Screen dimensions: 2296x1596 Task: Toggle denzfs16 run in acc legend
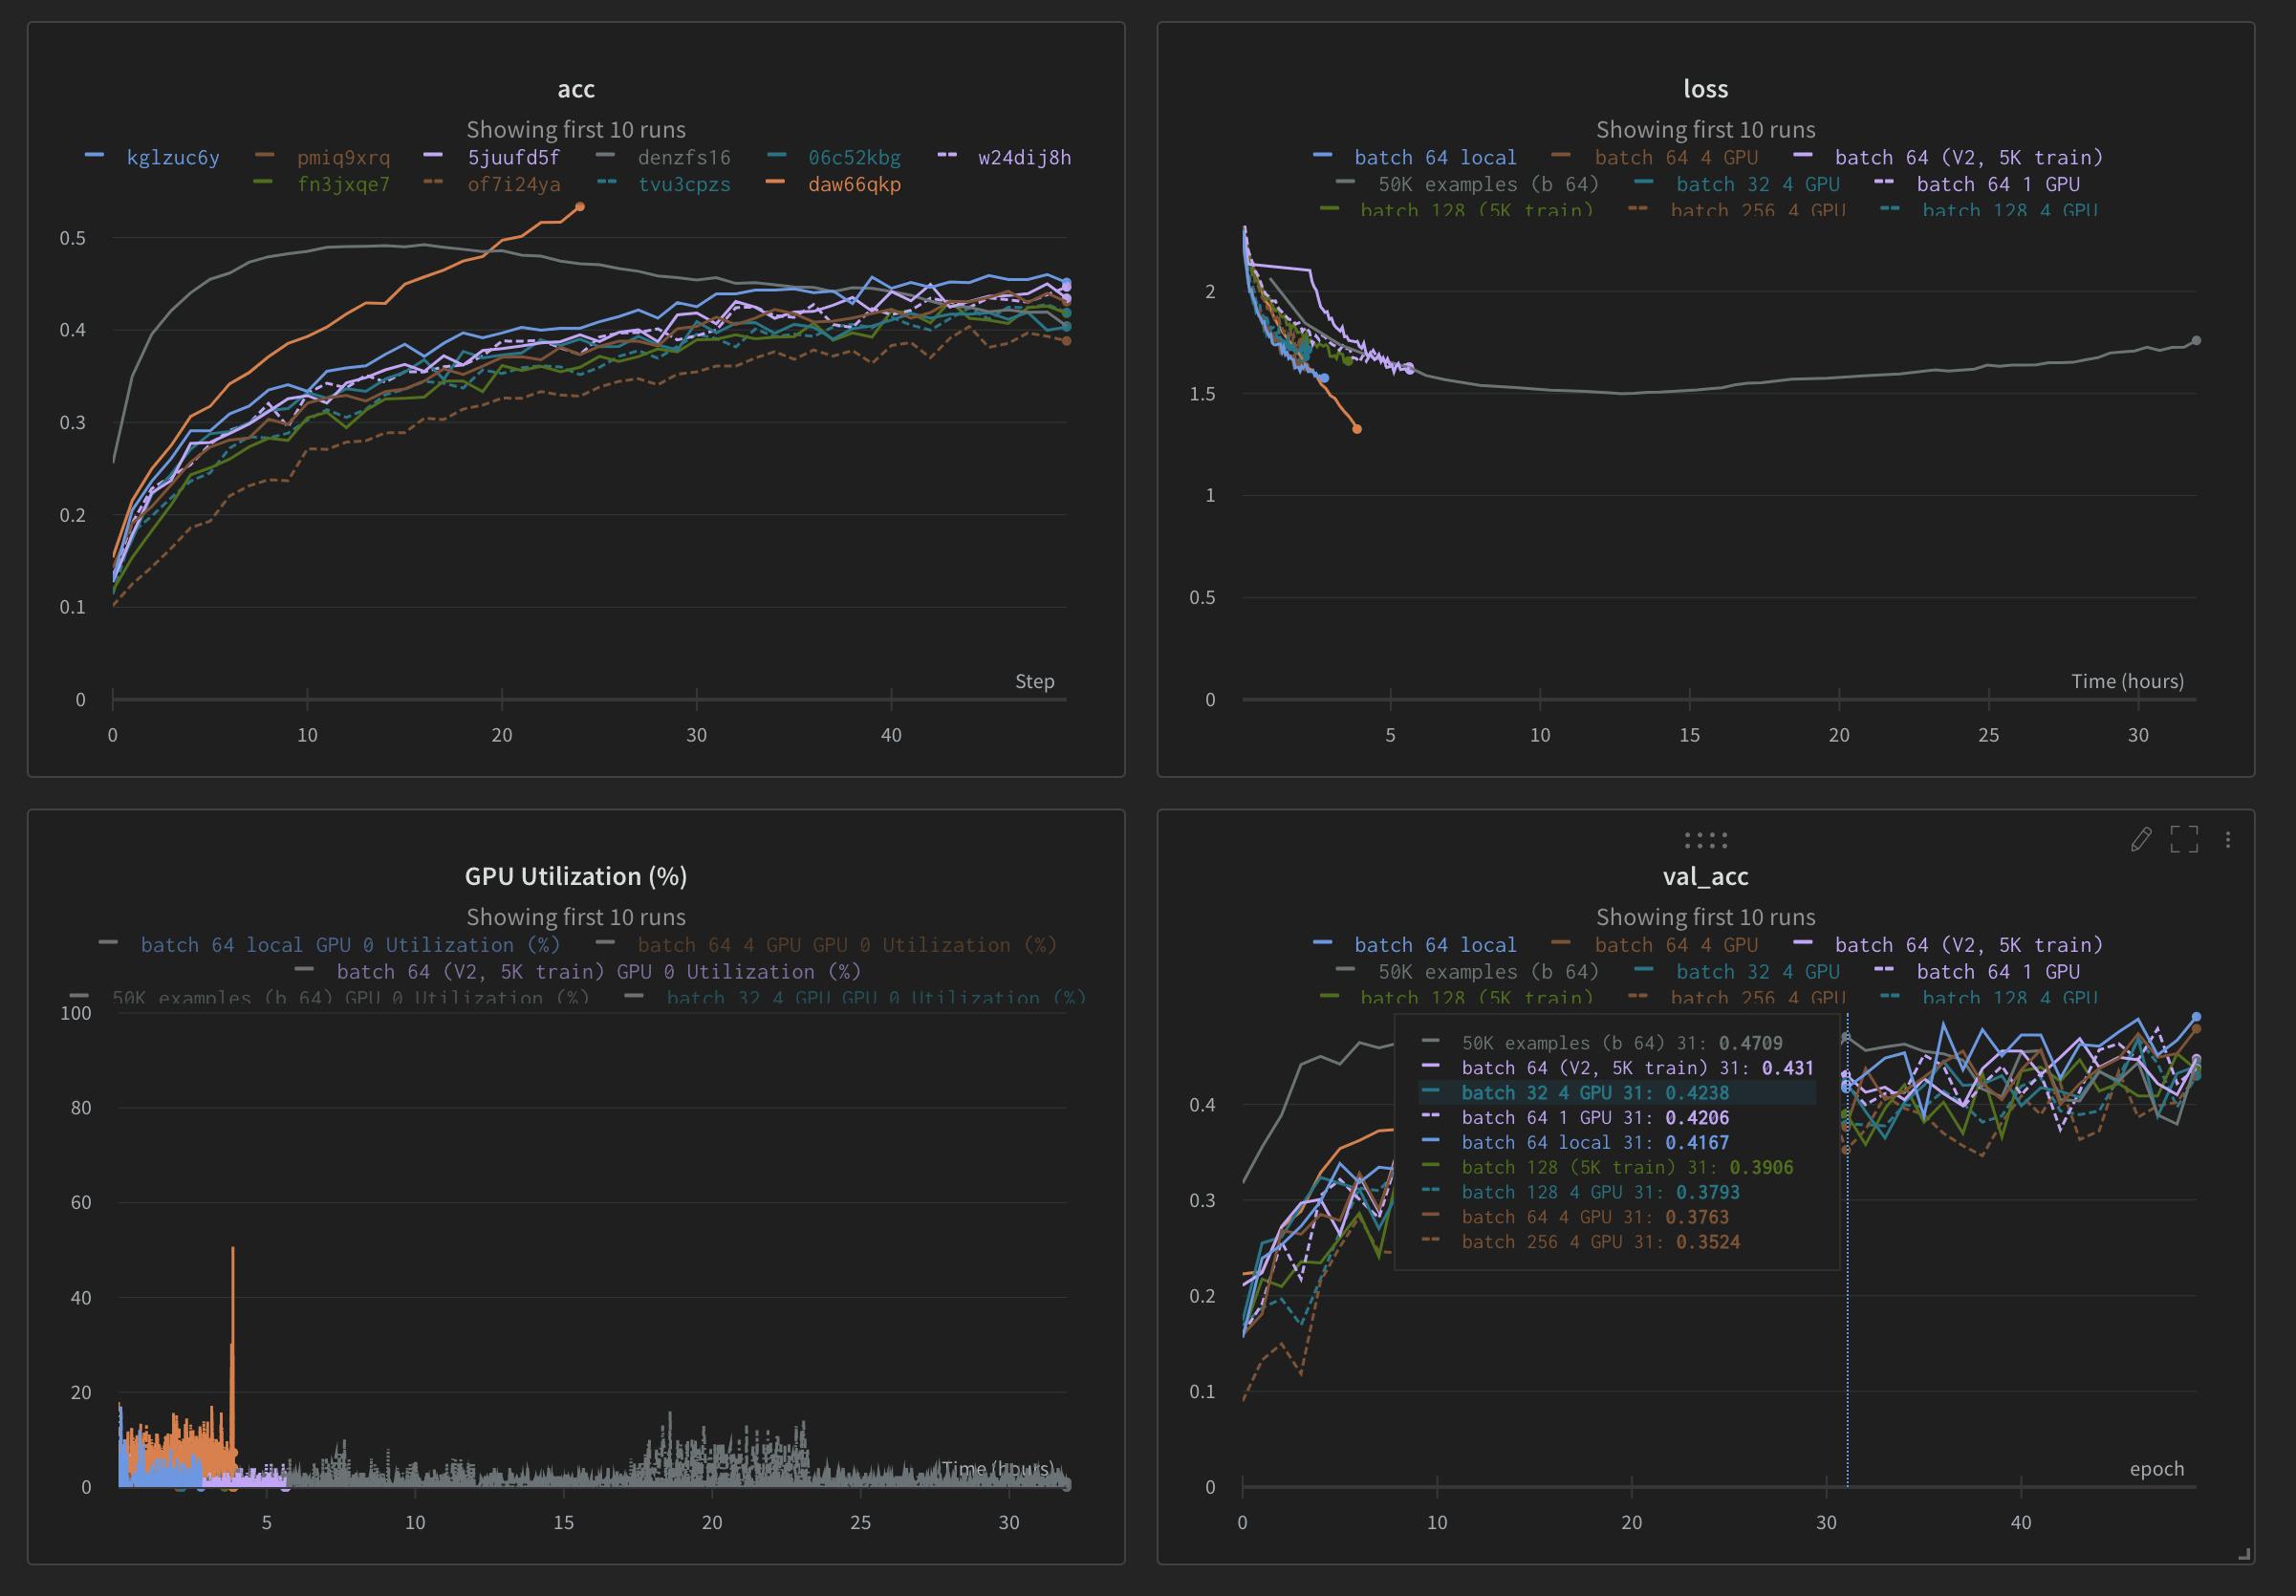684,157
